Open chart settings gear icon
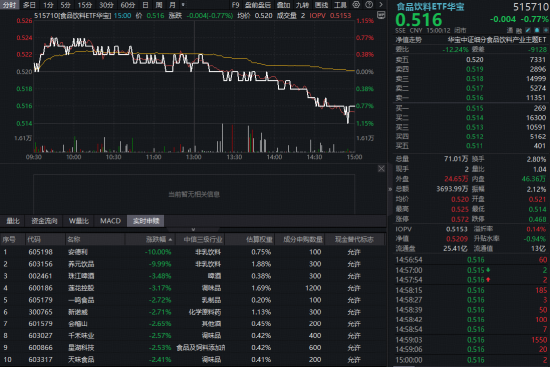This screenshot has height=367, width=550. tap(356, 5)
